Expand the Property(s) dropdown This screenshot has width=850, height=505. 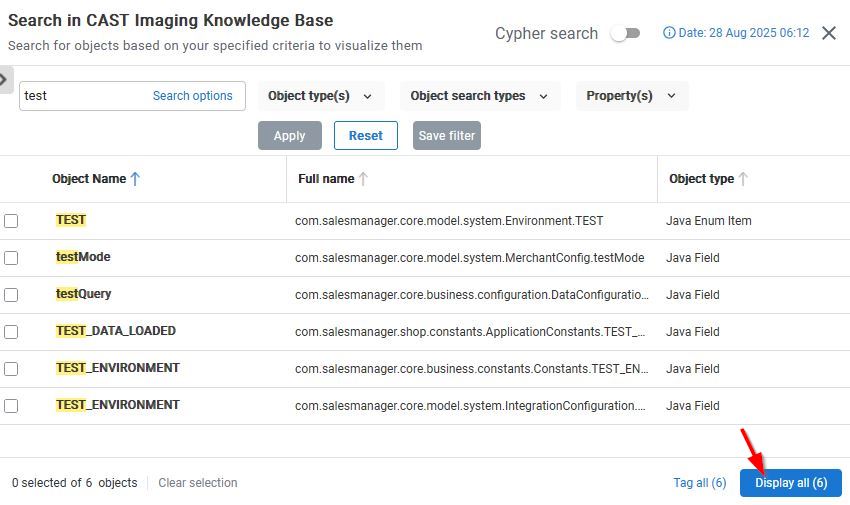click(631, 96)
